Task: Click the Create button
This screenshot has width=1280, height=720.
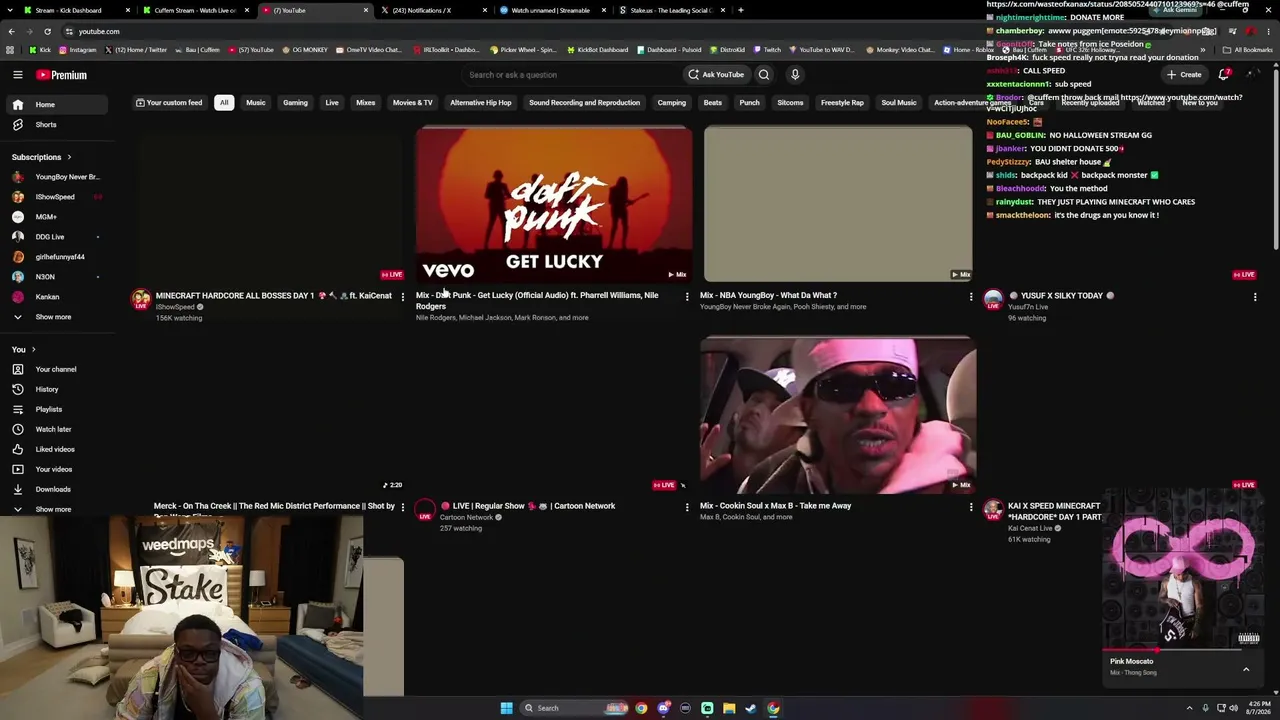Action: 1184,75
